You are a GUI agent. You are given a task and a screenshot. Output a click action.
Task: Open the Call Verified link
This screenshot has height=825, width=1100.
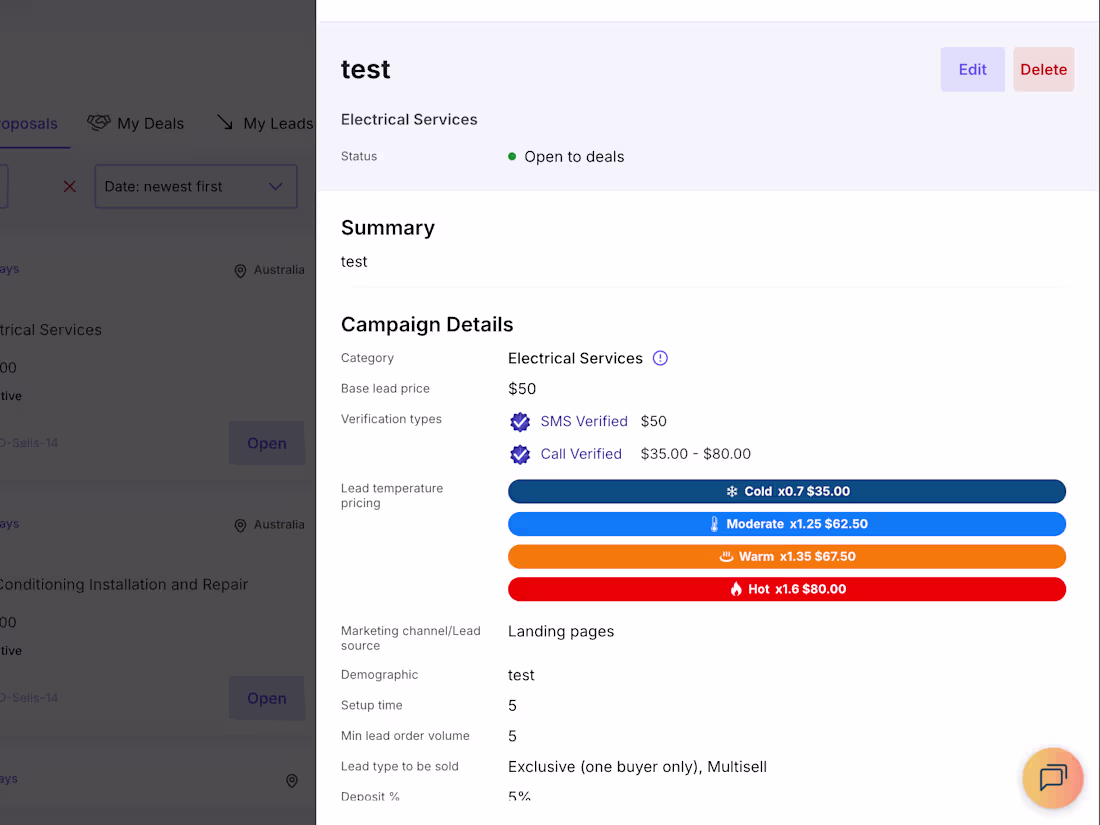[x=581, y=455]
